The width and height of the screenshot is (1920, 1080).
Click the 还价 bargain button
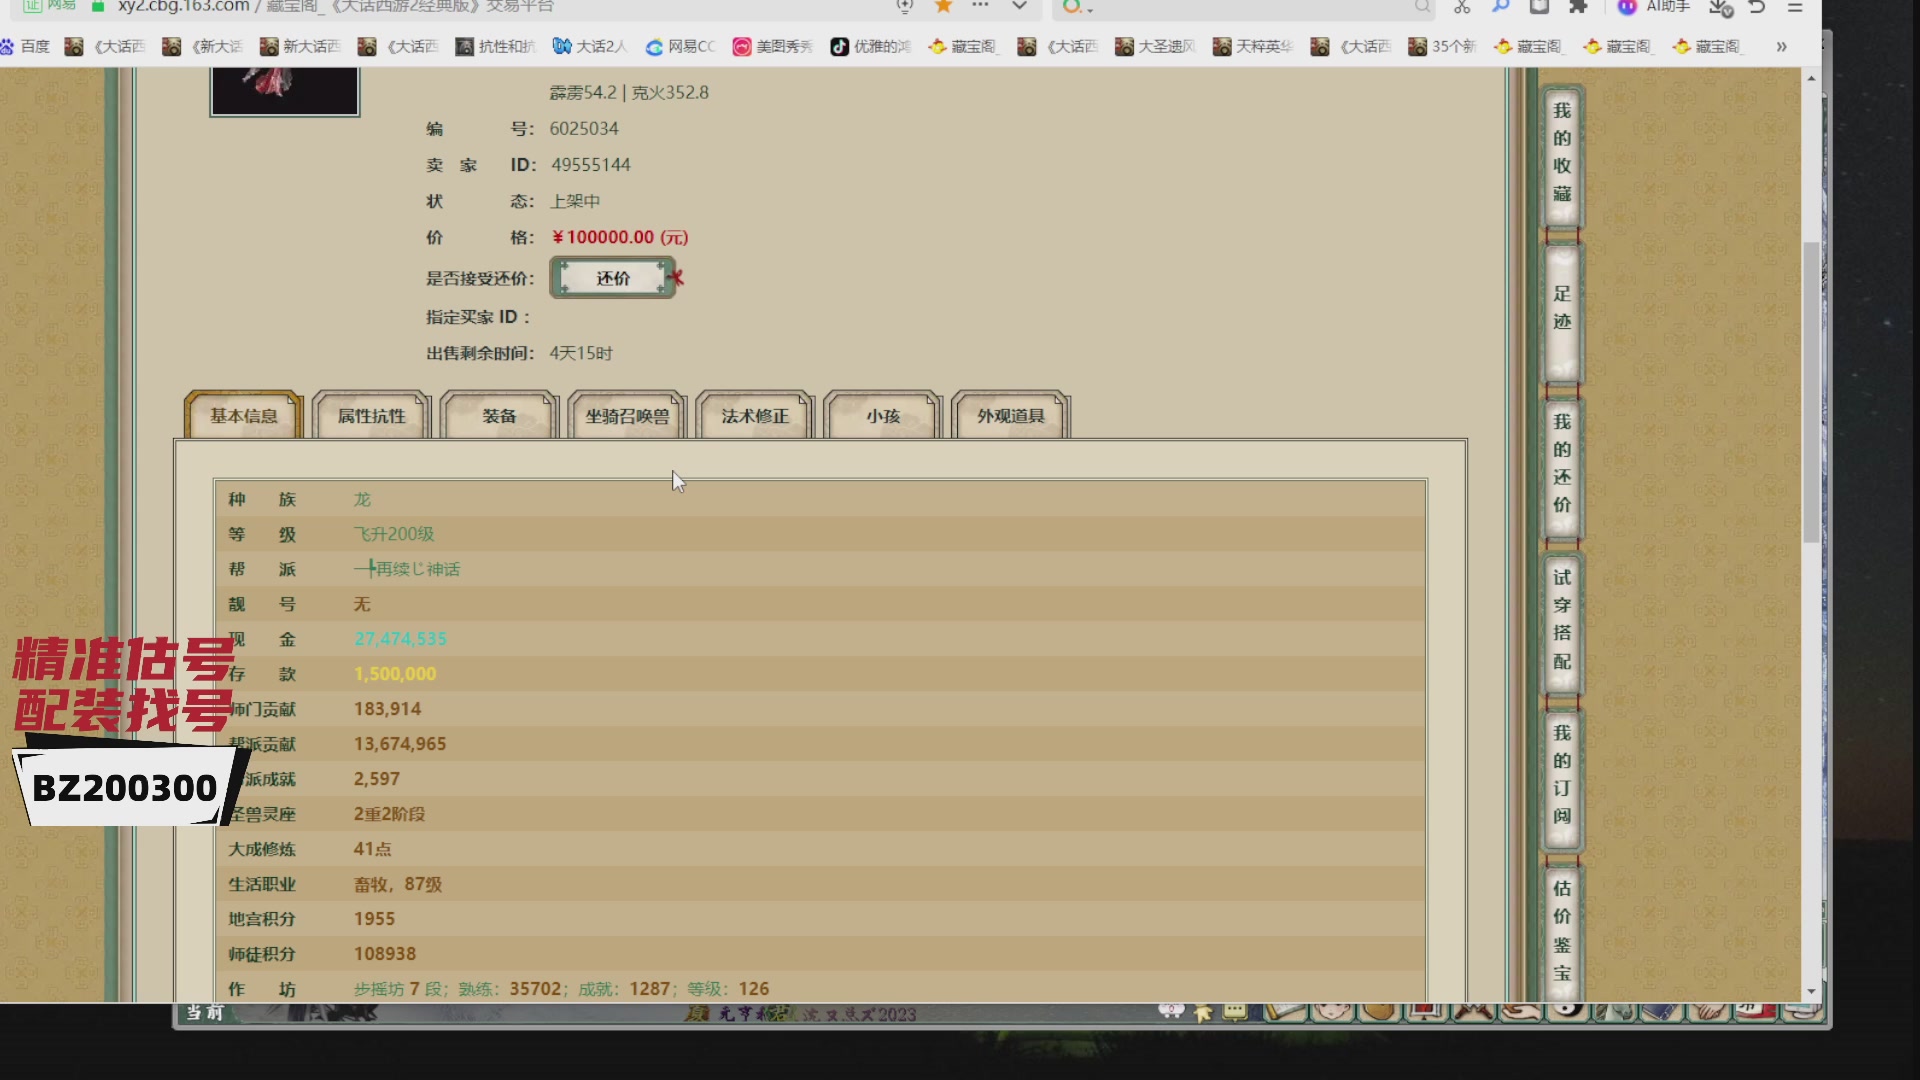pos(613,278)
